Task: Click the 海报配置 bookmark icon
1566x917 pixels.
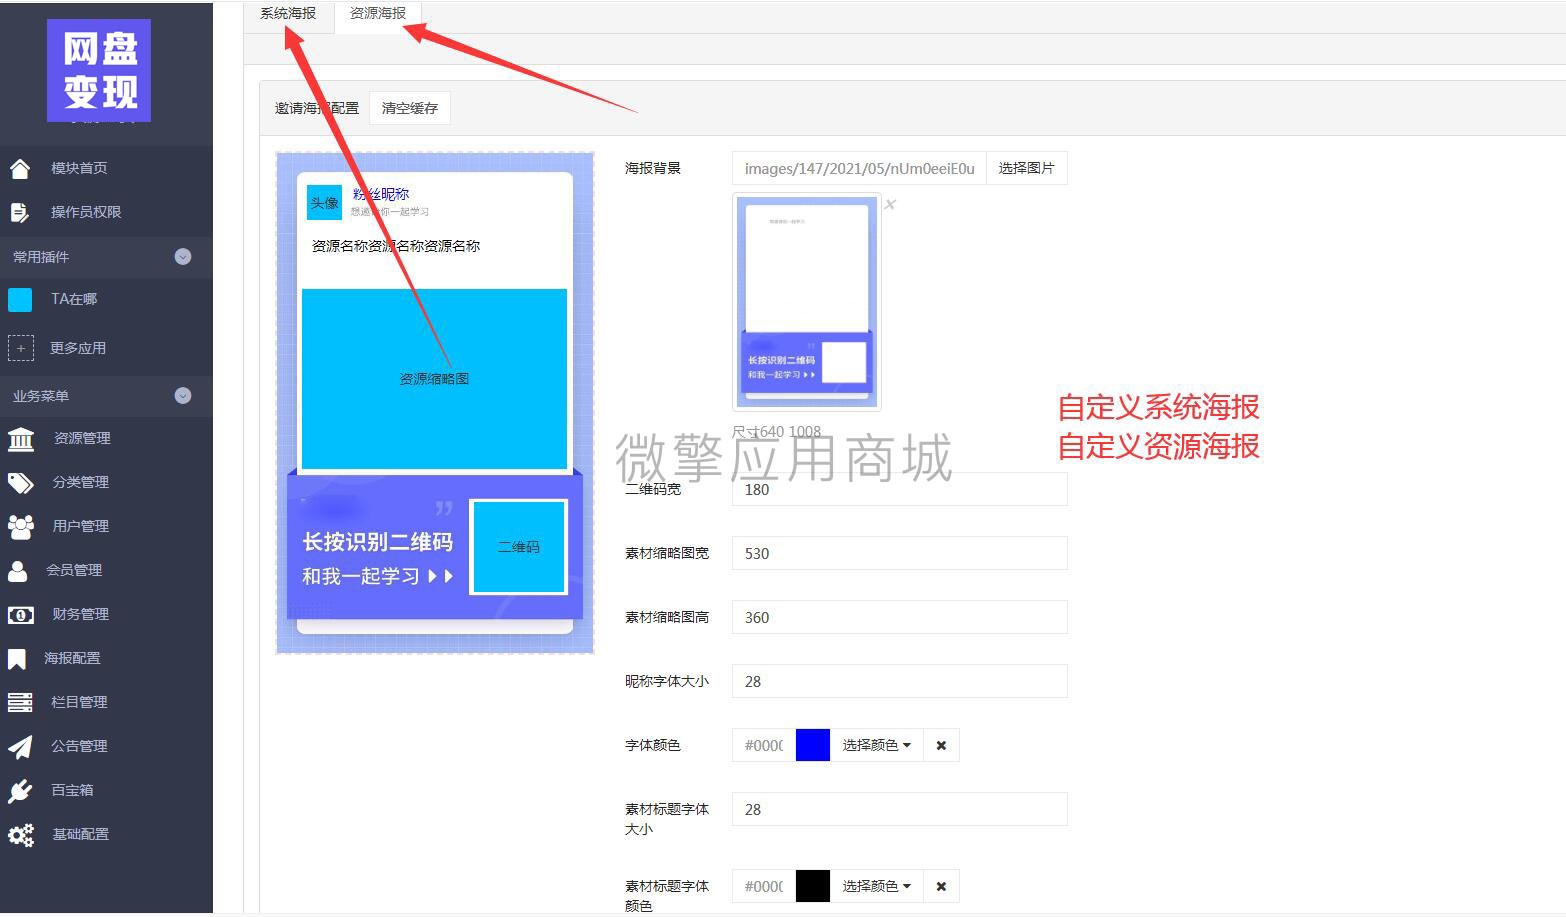Action: (17, 658)
